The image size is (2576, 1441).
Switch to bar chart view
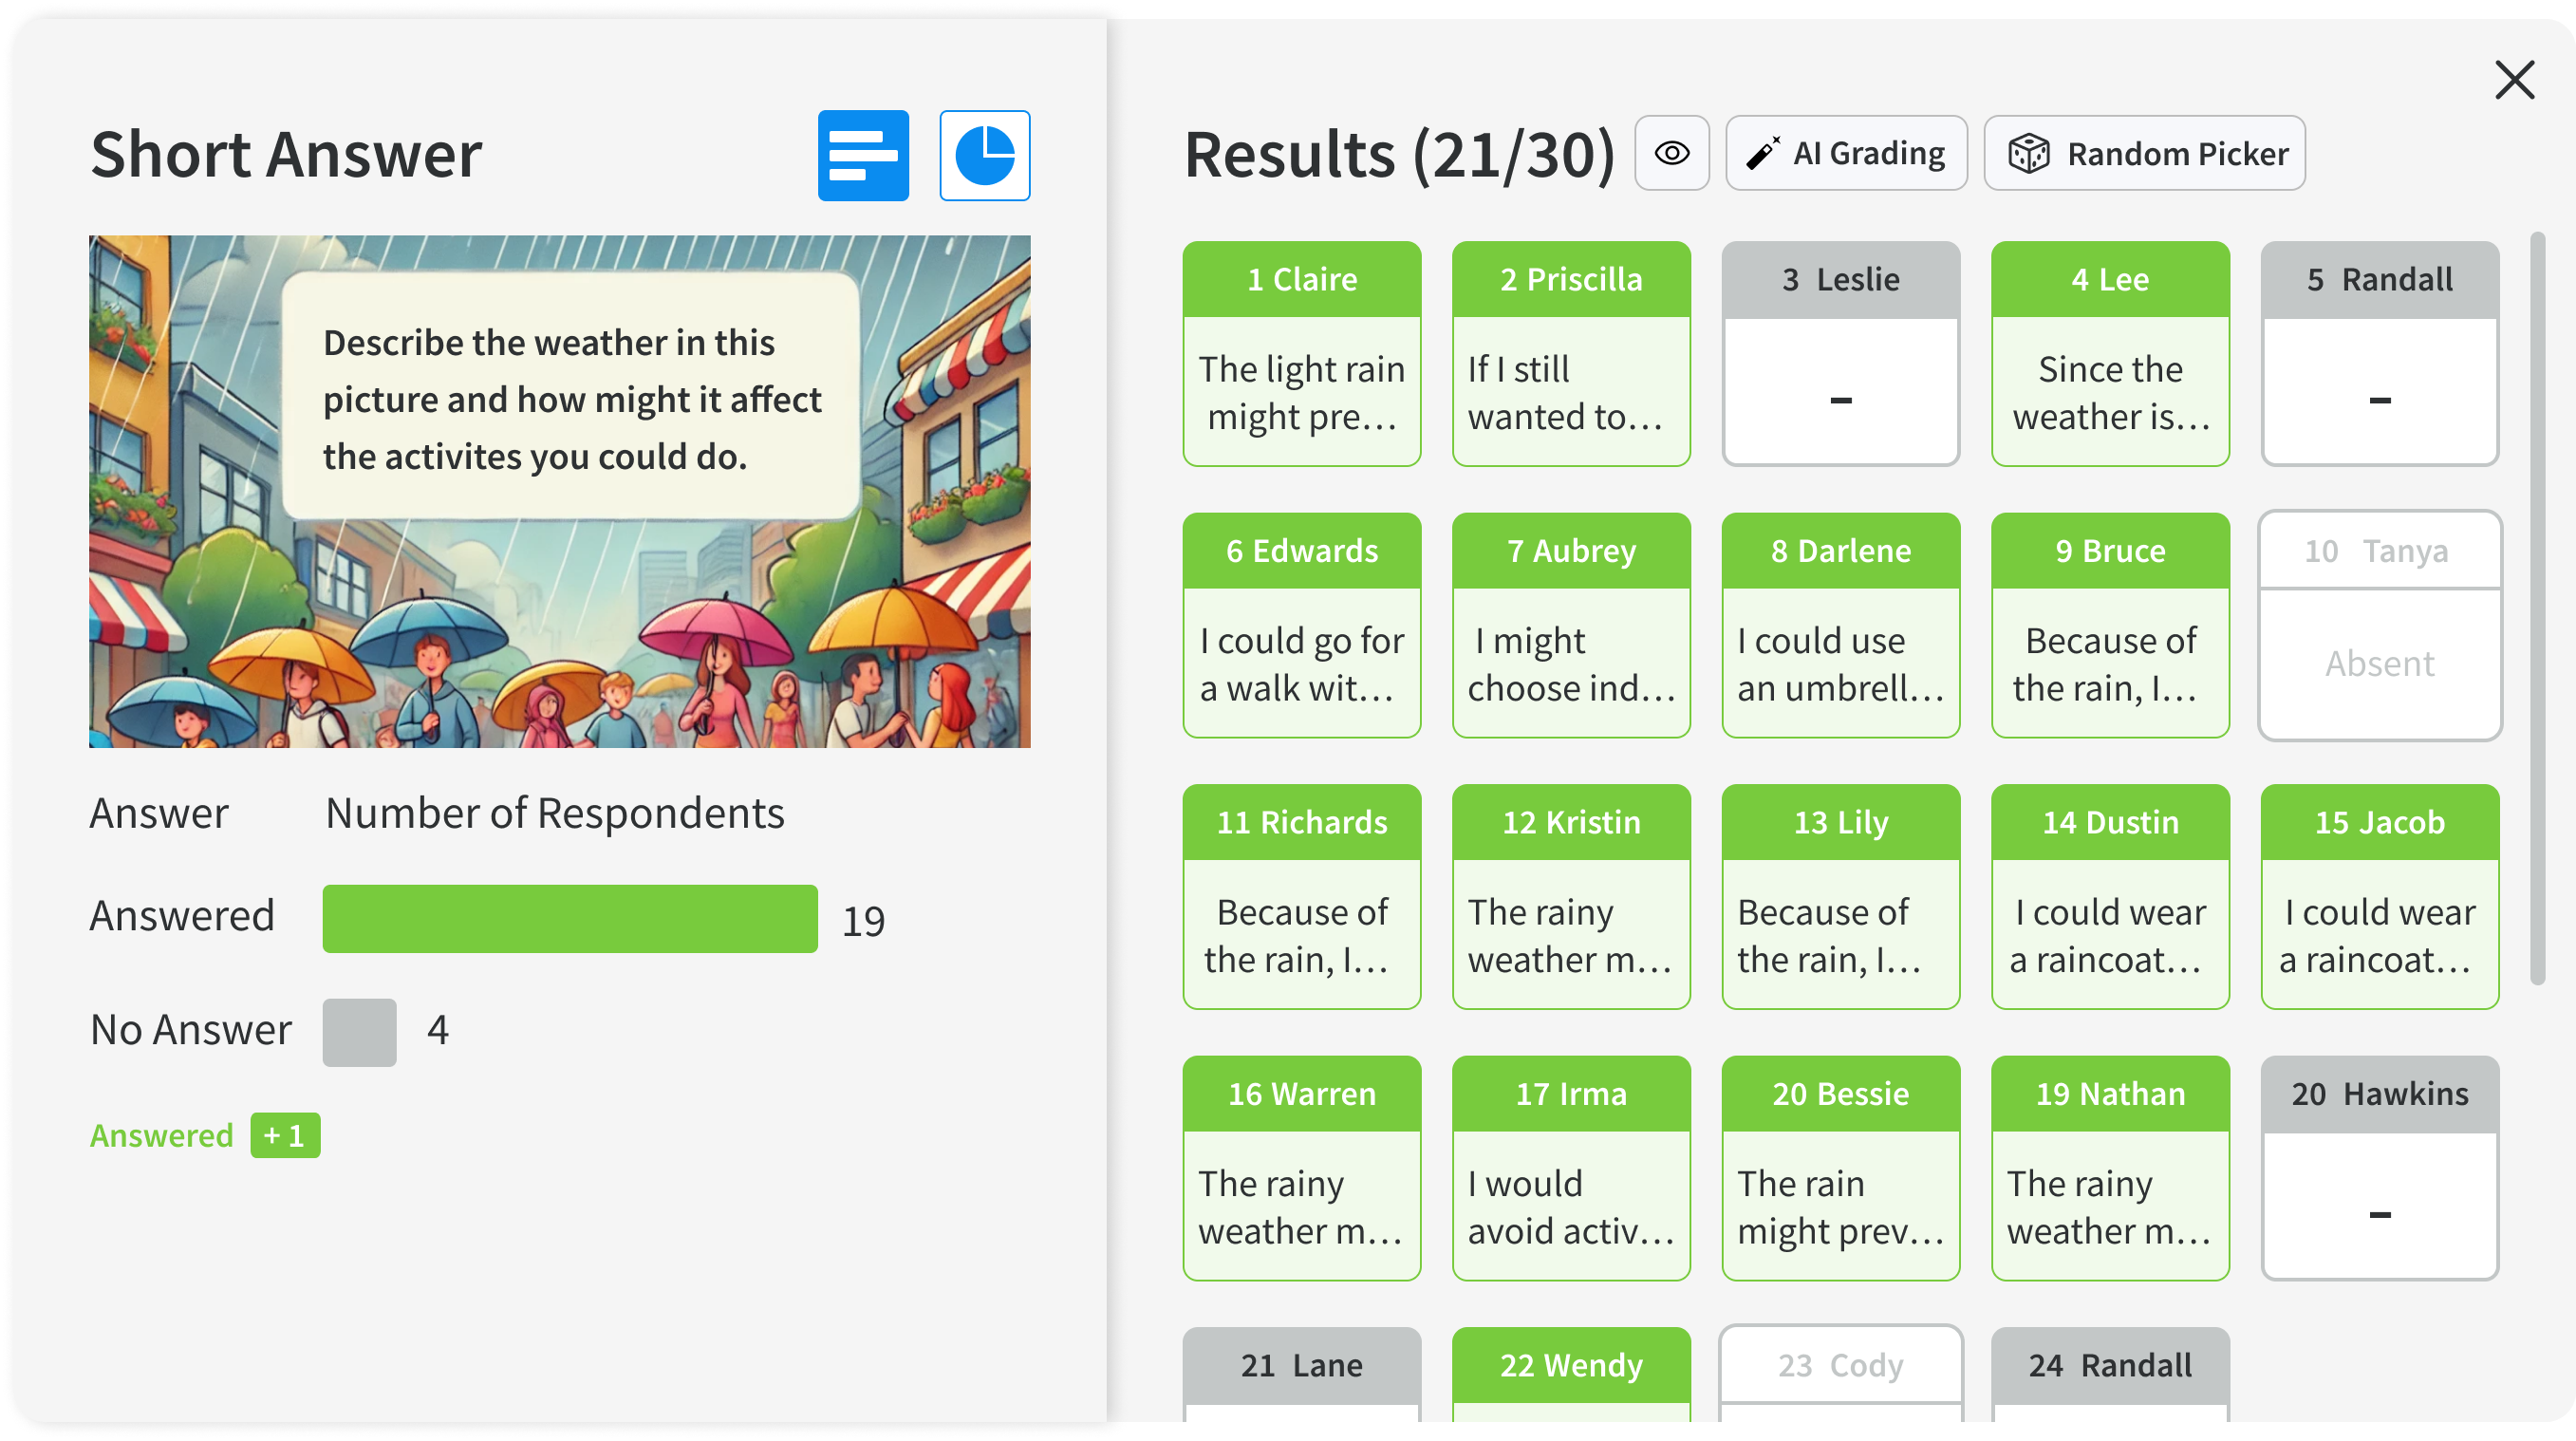click(x=862, y=155)
